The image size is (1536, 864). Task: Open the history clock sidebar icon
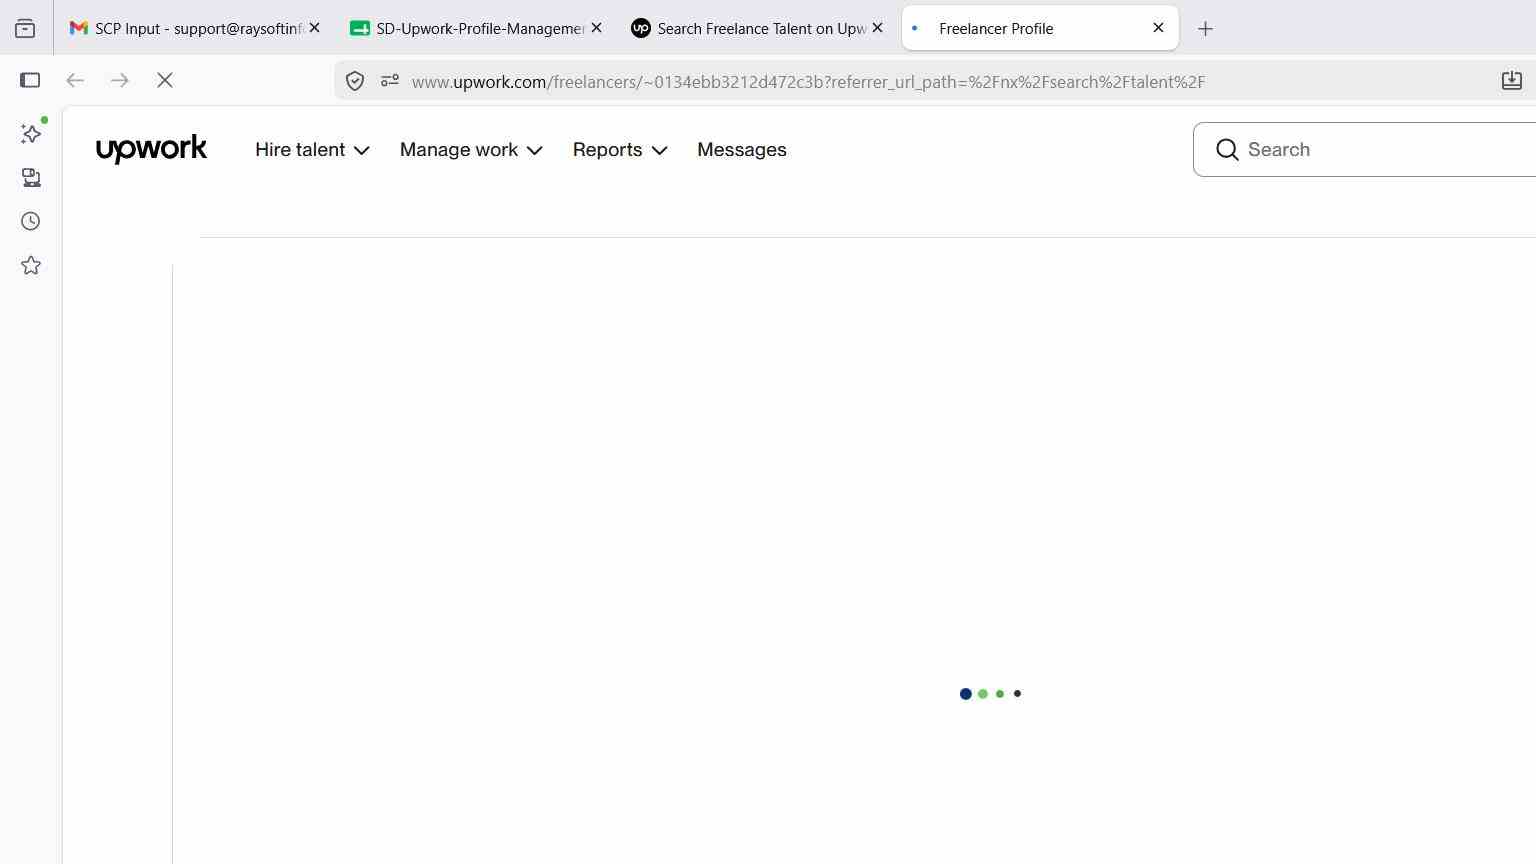31,221
